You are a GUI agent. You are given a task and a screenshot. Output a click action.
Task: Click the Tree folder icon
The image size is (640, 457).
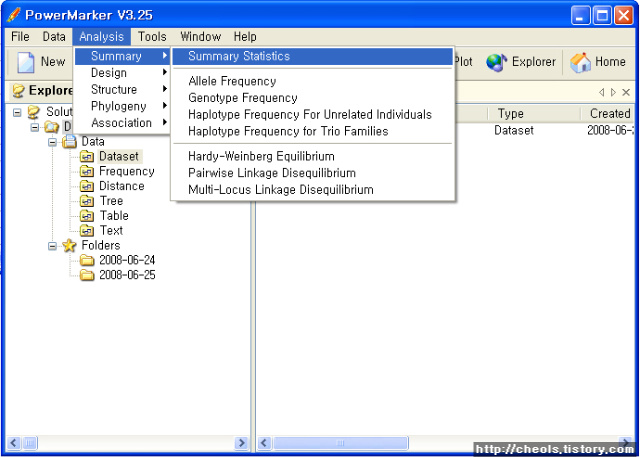tap(87, 201)
